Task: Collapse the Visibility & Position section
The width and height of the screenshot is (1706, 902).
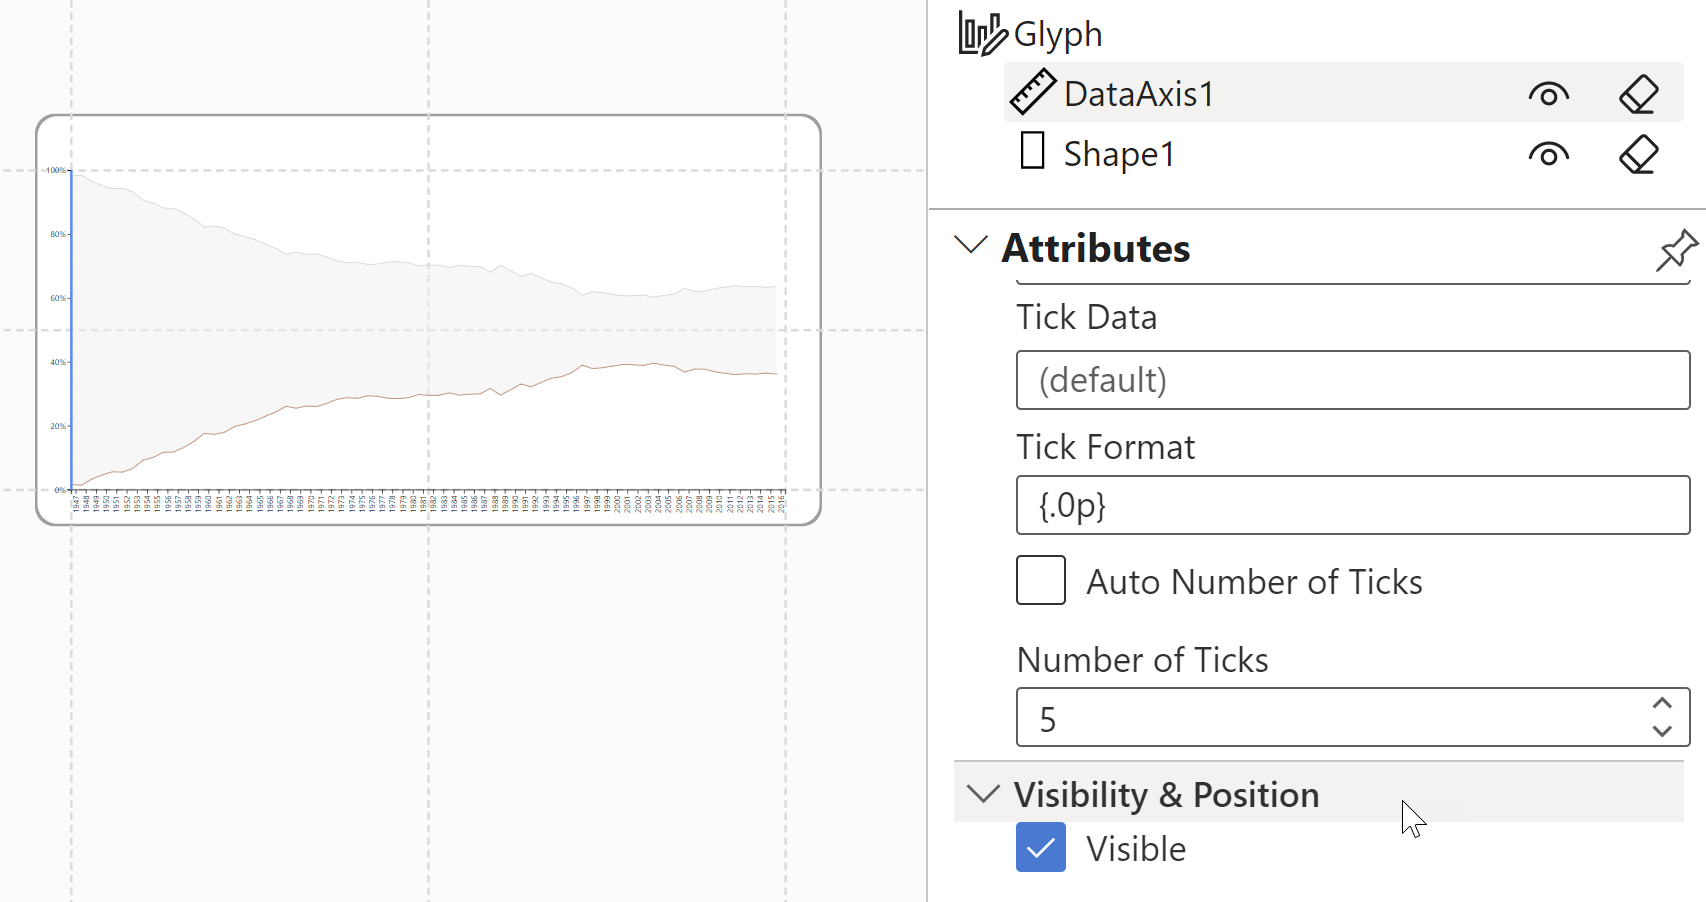Action: tap(982, 792)
